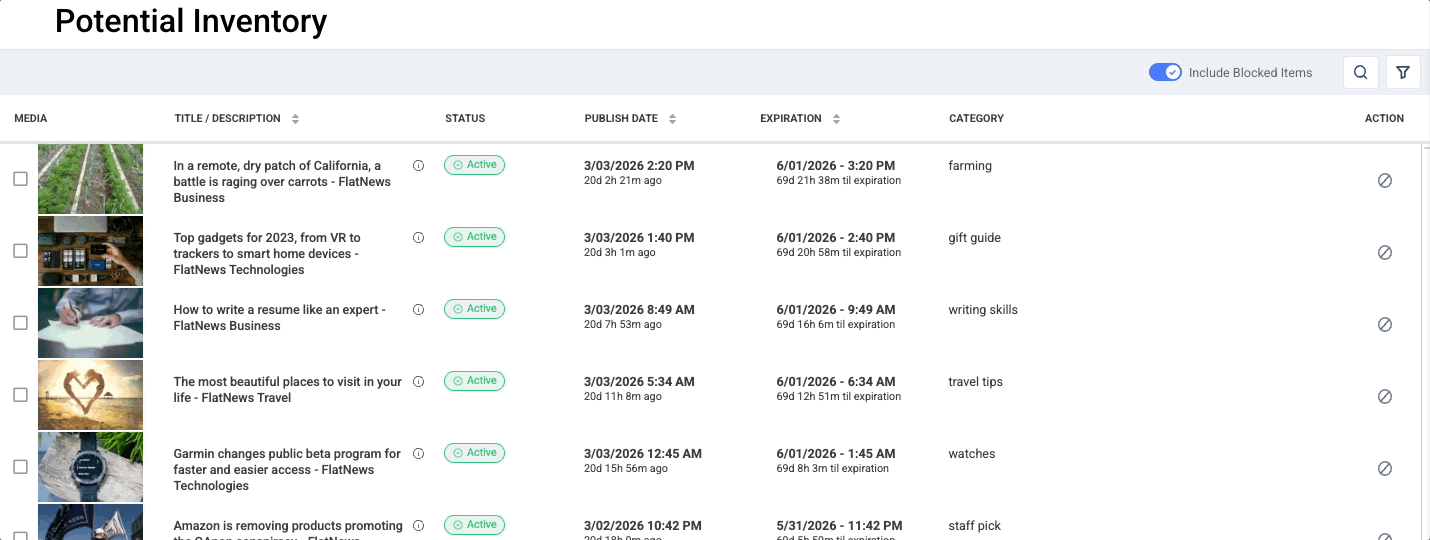Show info for California carrots article
The image size is (1430, 540).
[418, 166]
